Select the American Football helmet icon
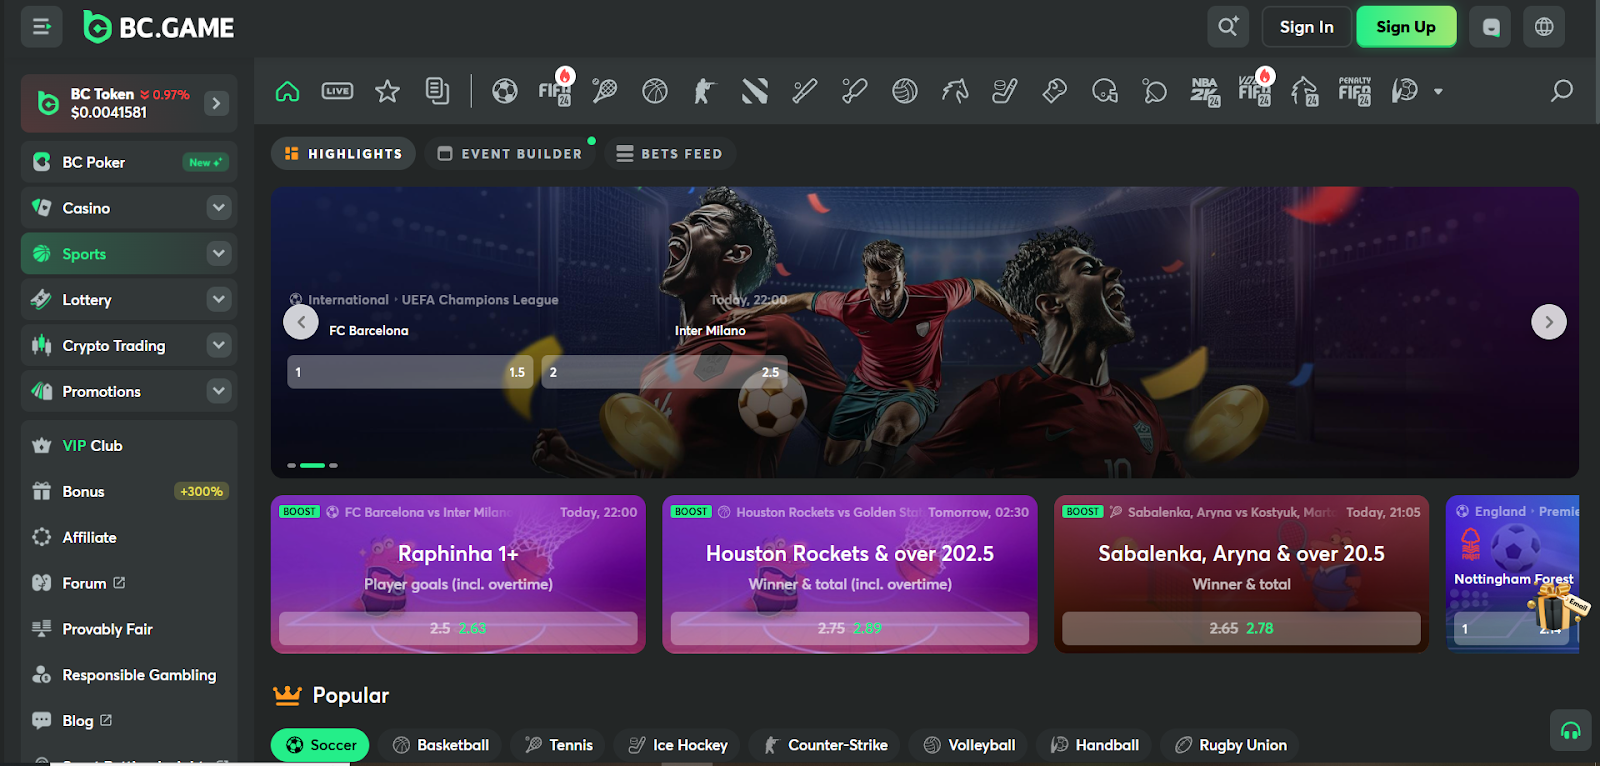The height and width of the screenshot is (766, 1600). [1105, 91]
